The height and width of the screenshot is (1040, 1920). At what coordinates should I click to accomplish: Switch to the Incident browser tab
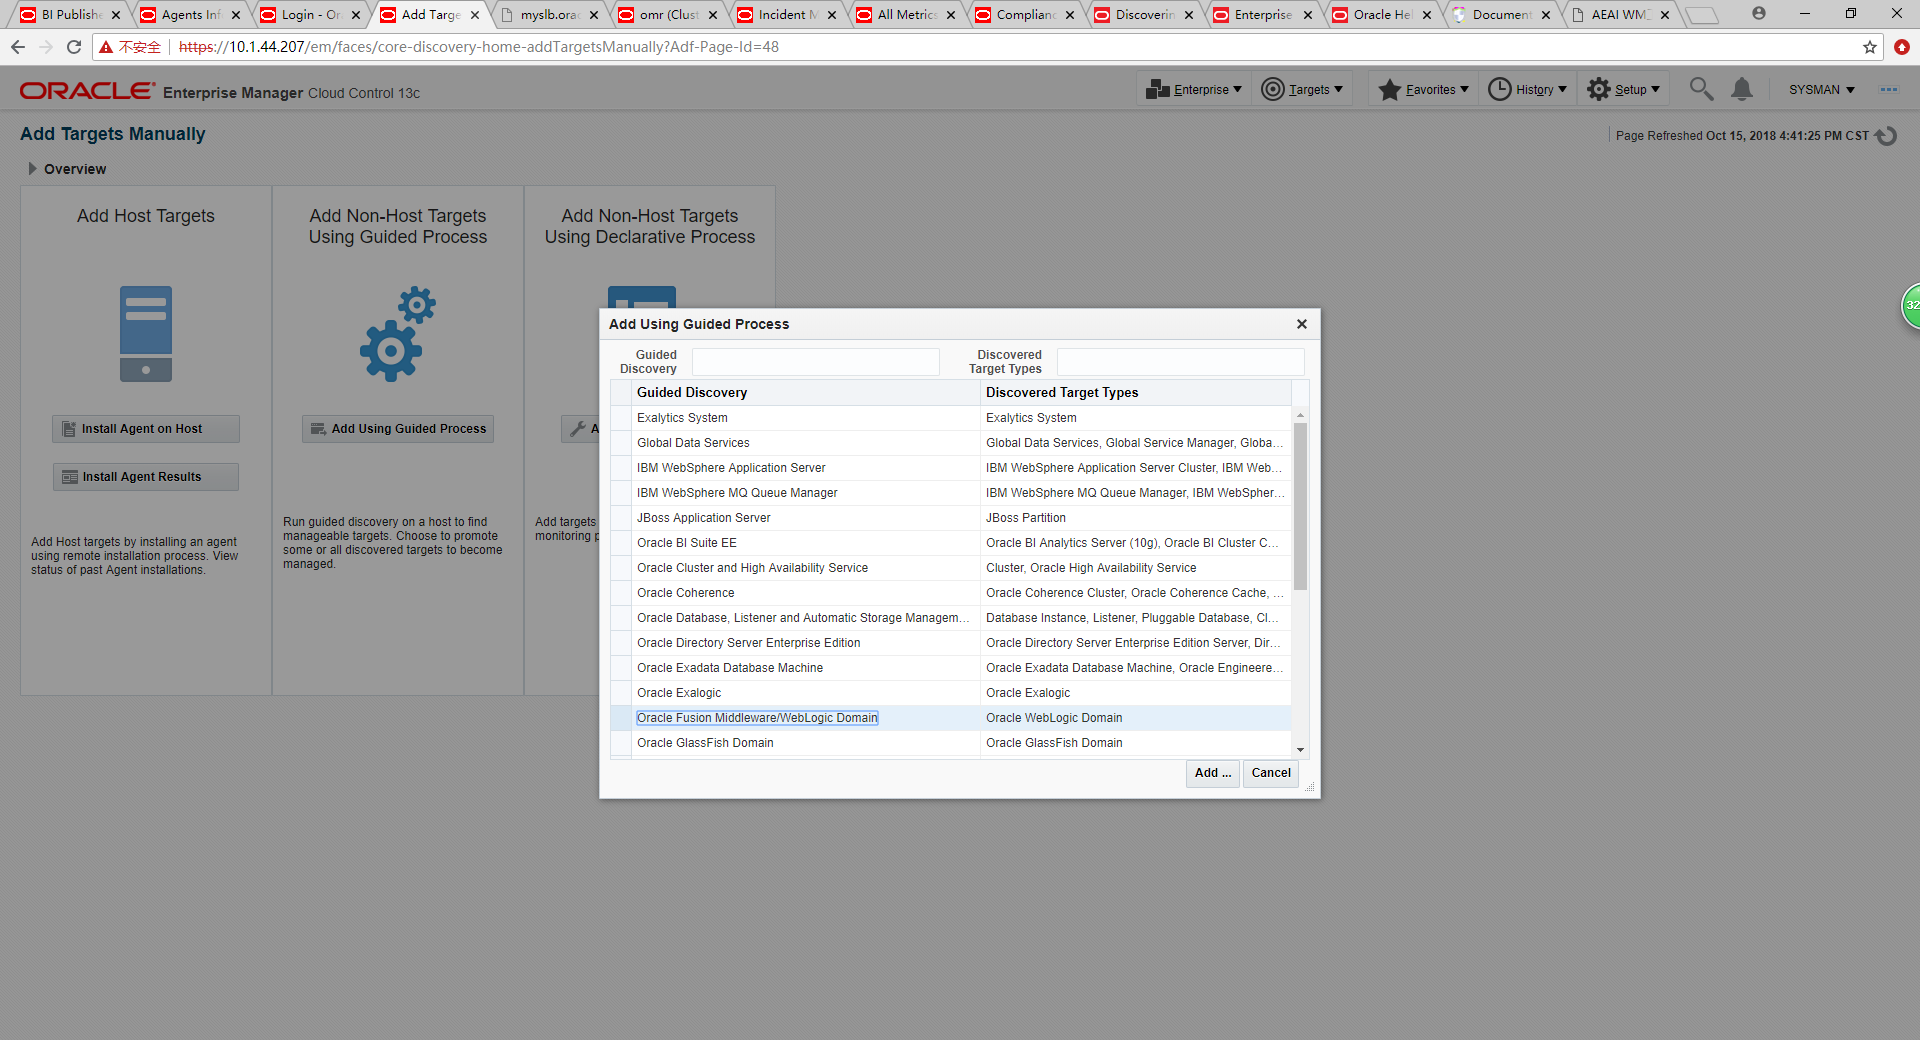click(x=787, y=15)
